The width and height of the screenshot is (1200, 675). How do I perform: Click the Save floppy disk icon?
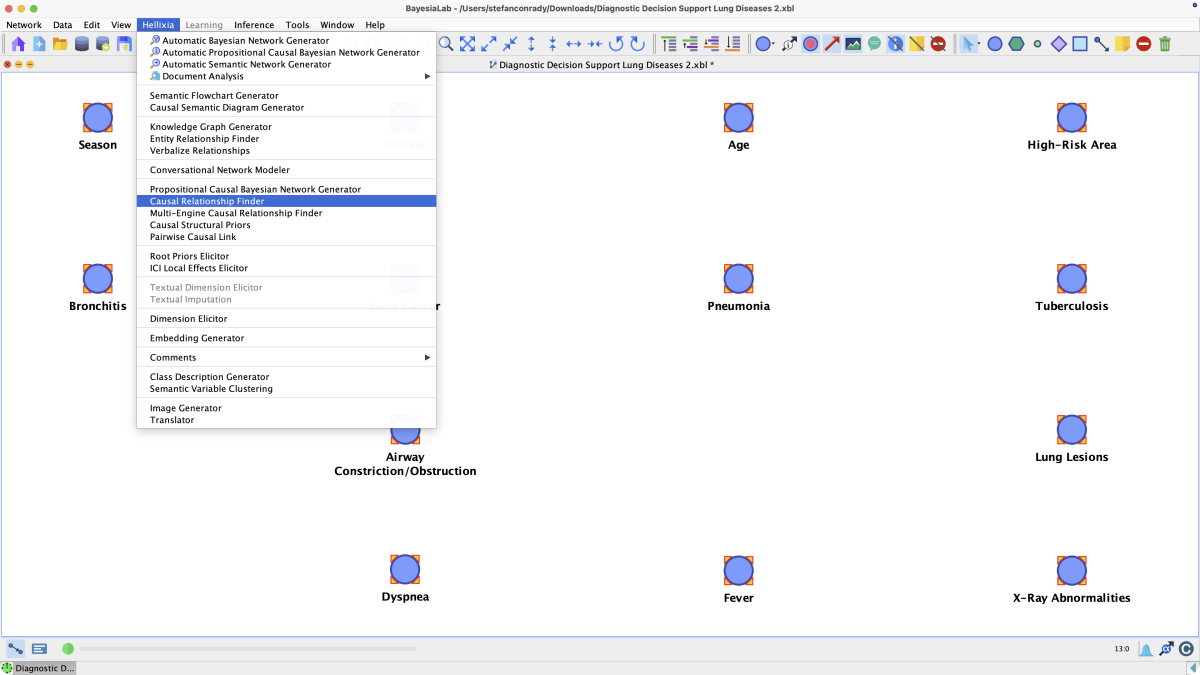124,44
